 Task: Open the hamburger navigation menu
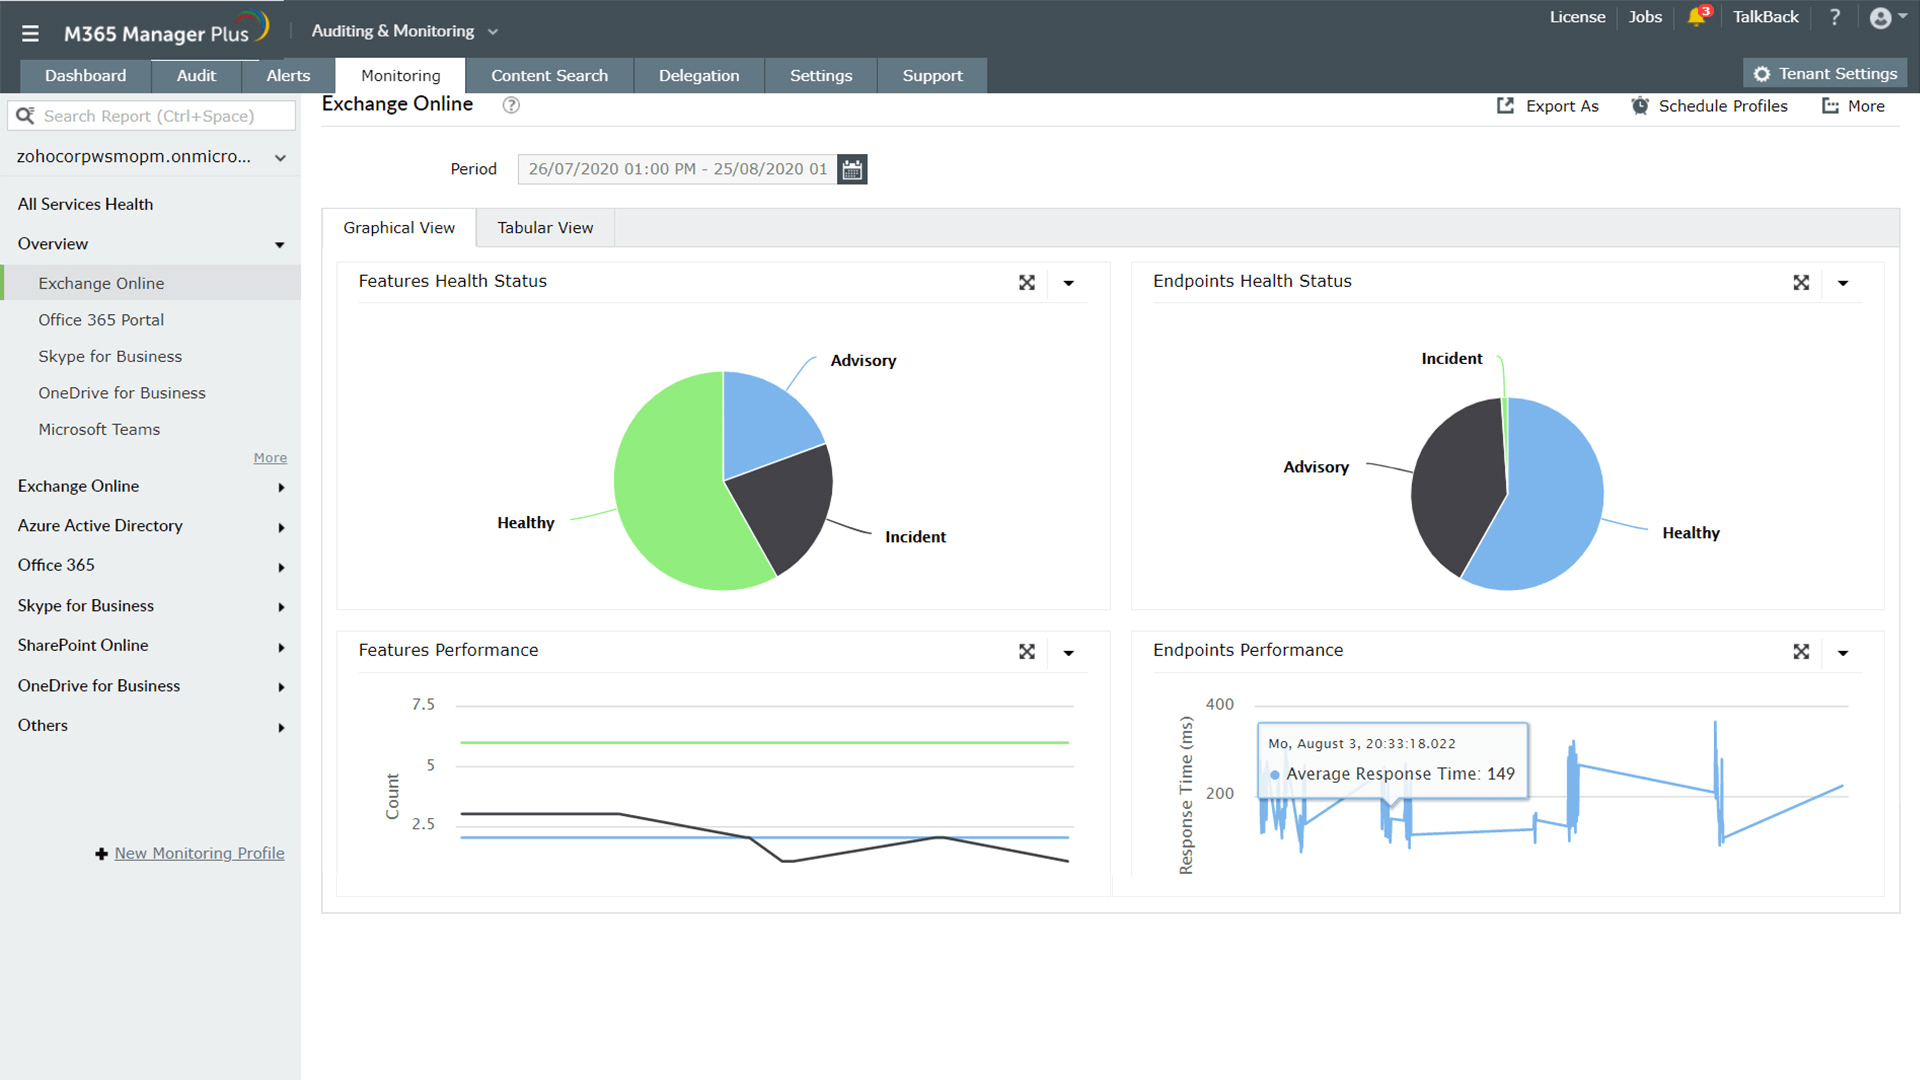tap(30, 33)
